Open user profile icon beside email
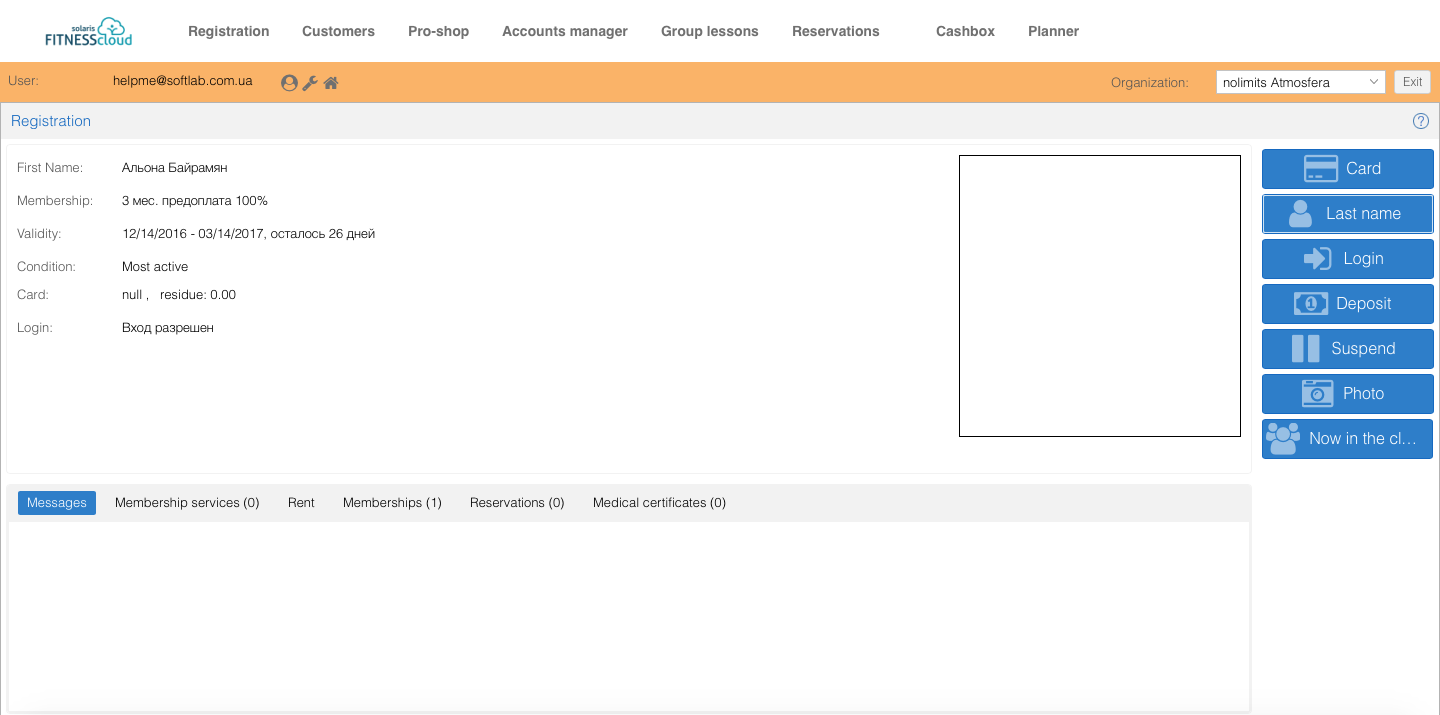The width and height of the screenshot is (1440, 715). coord(290,83)
